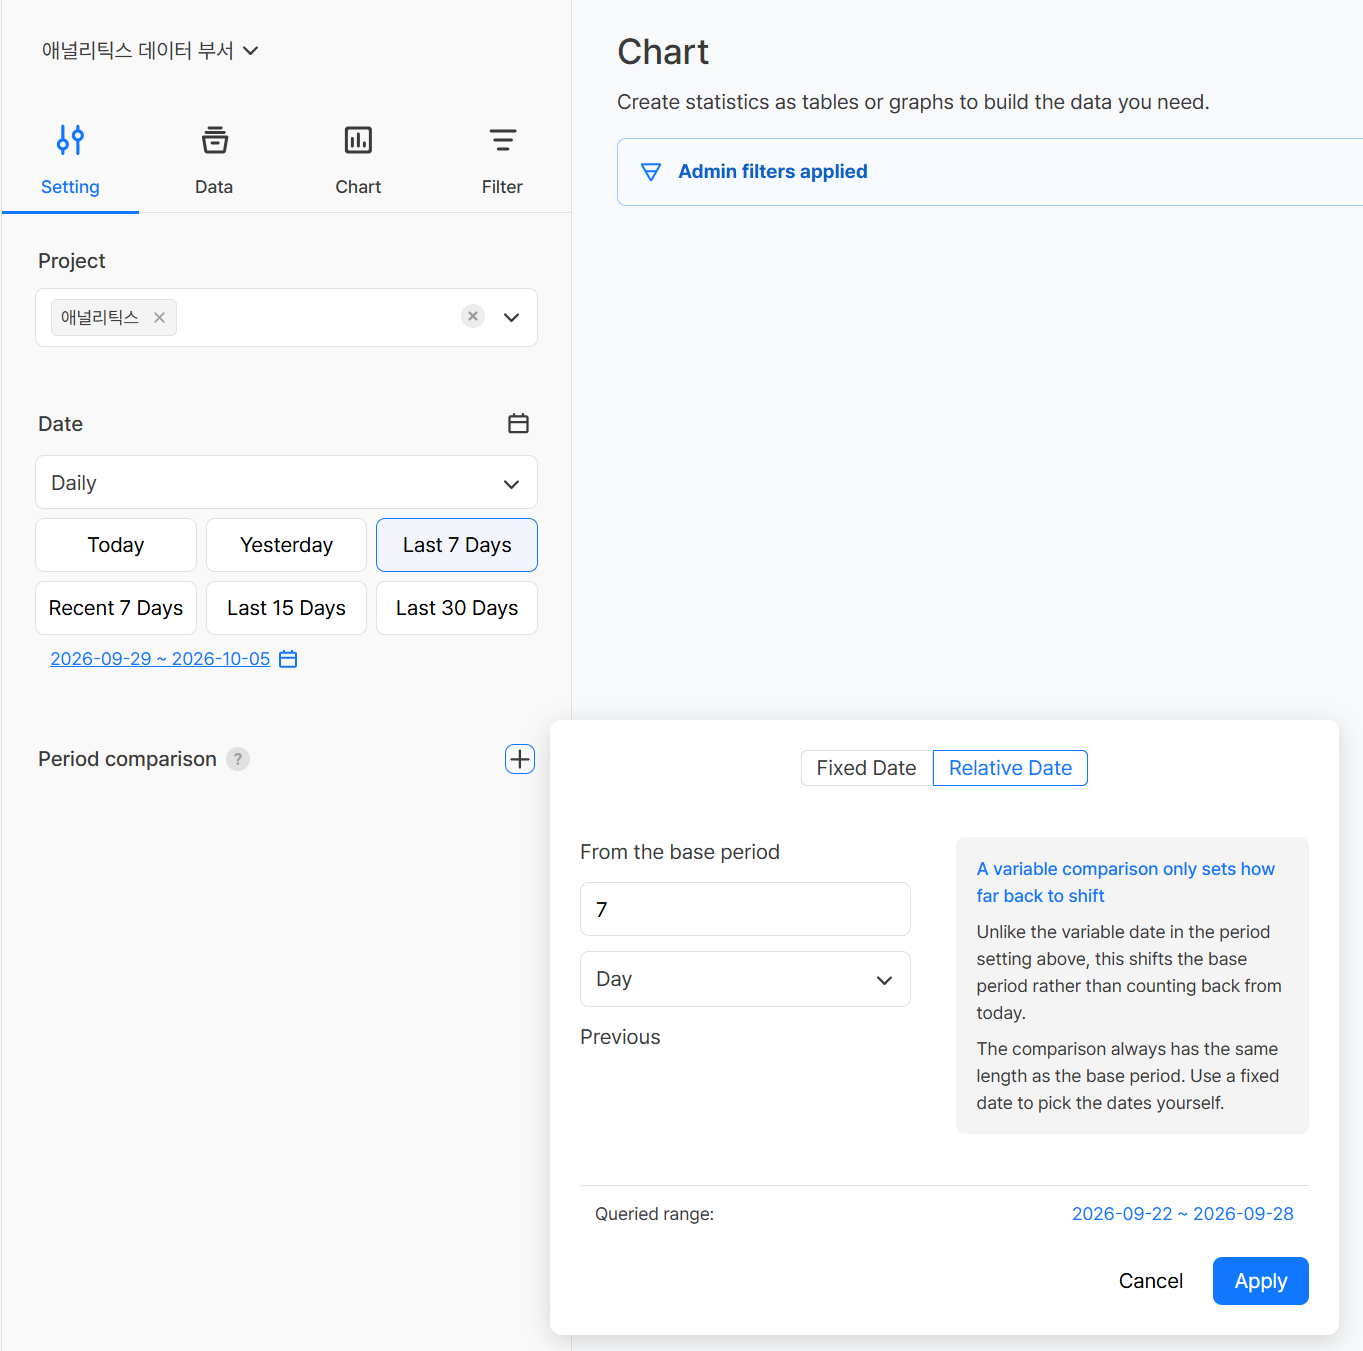Select the Last 7 Days preset
This screenshot has height=1351, width=1363.
[457, 545]
